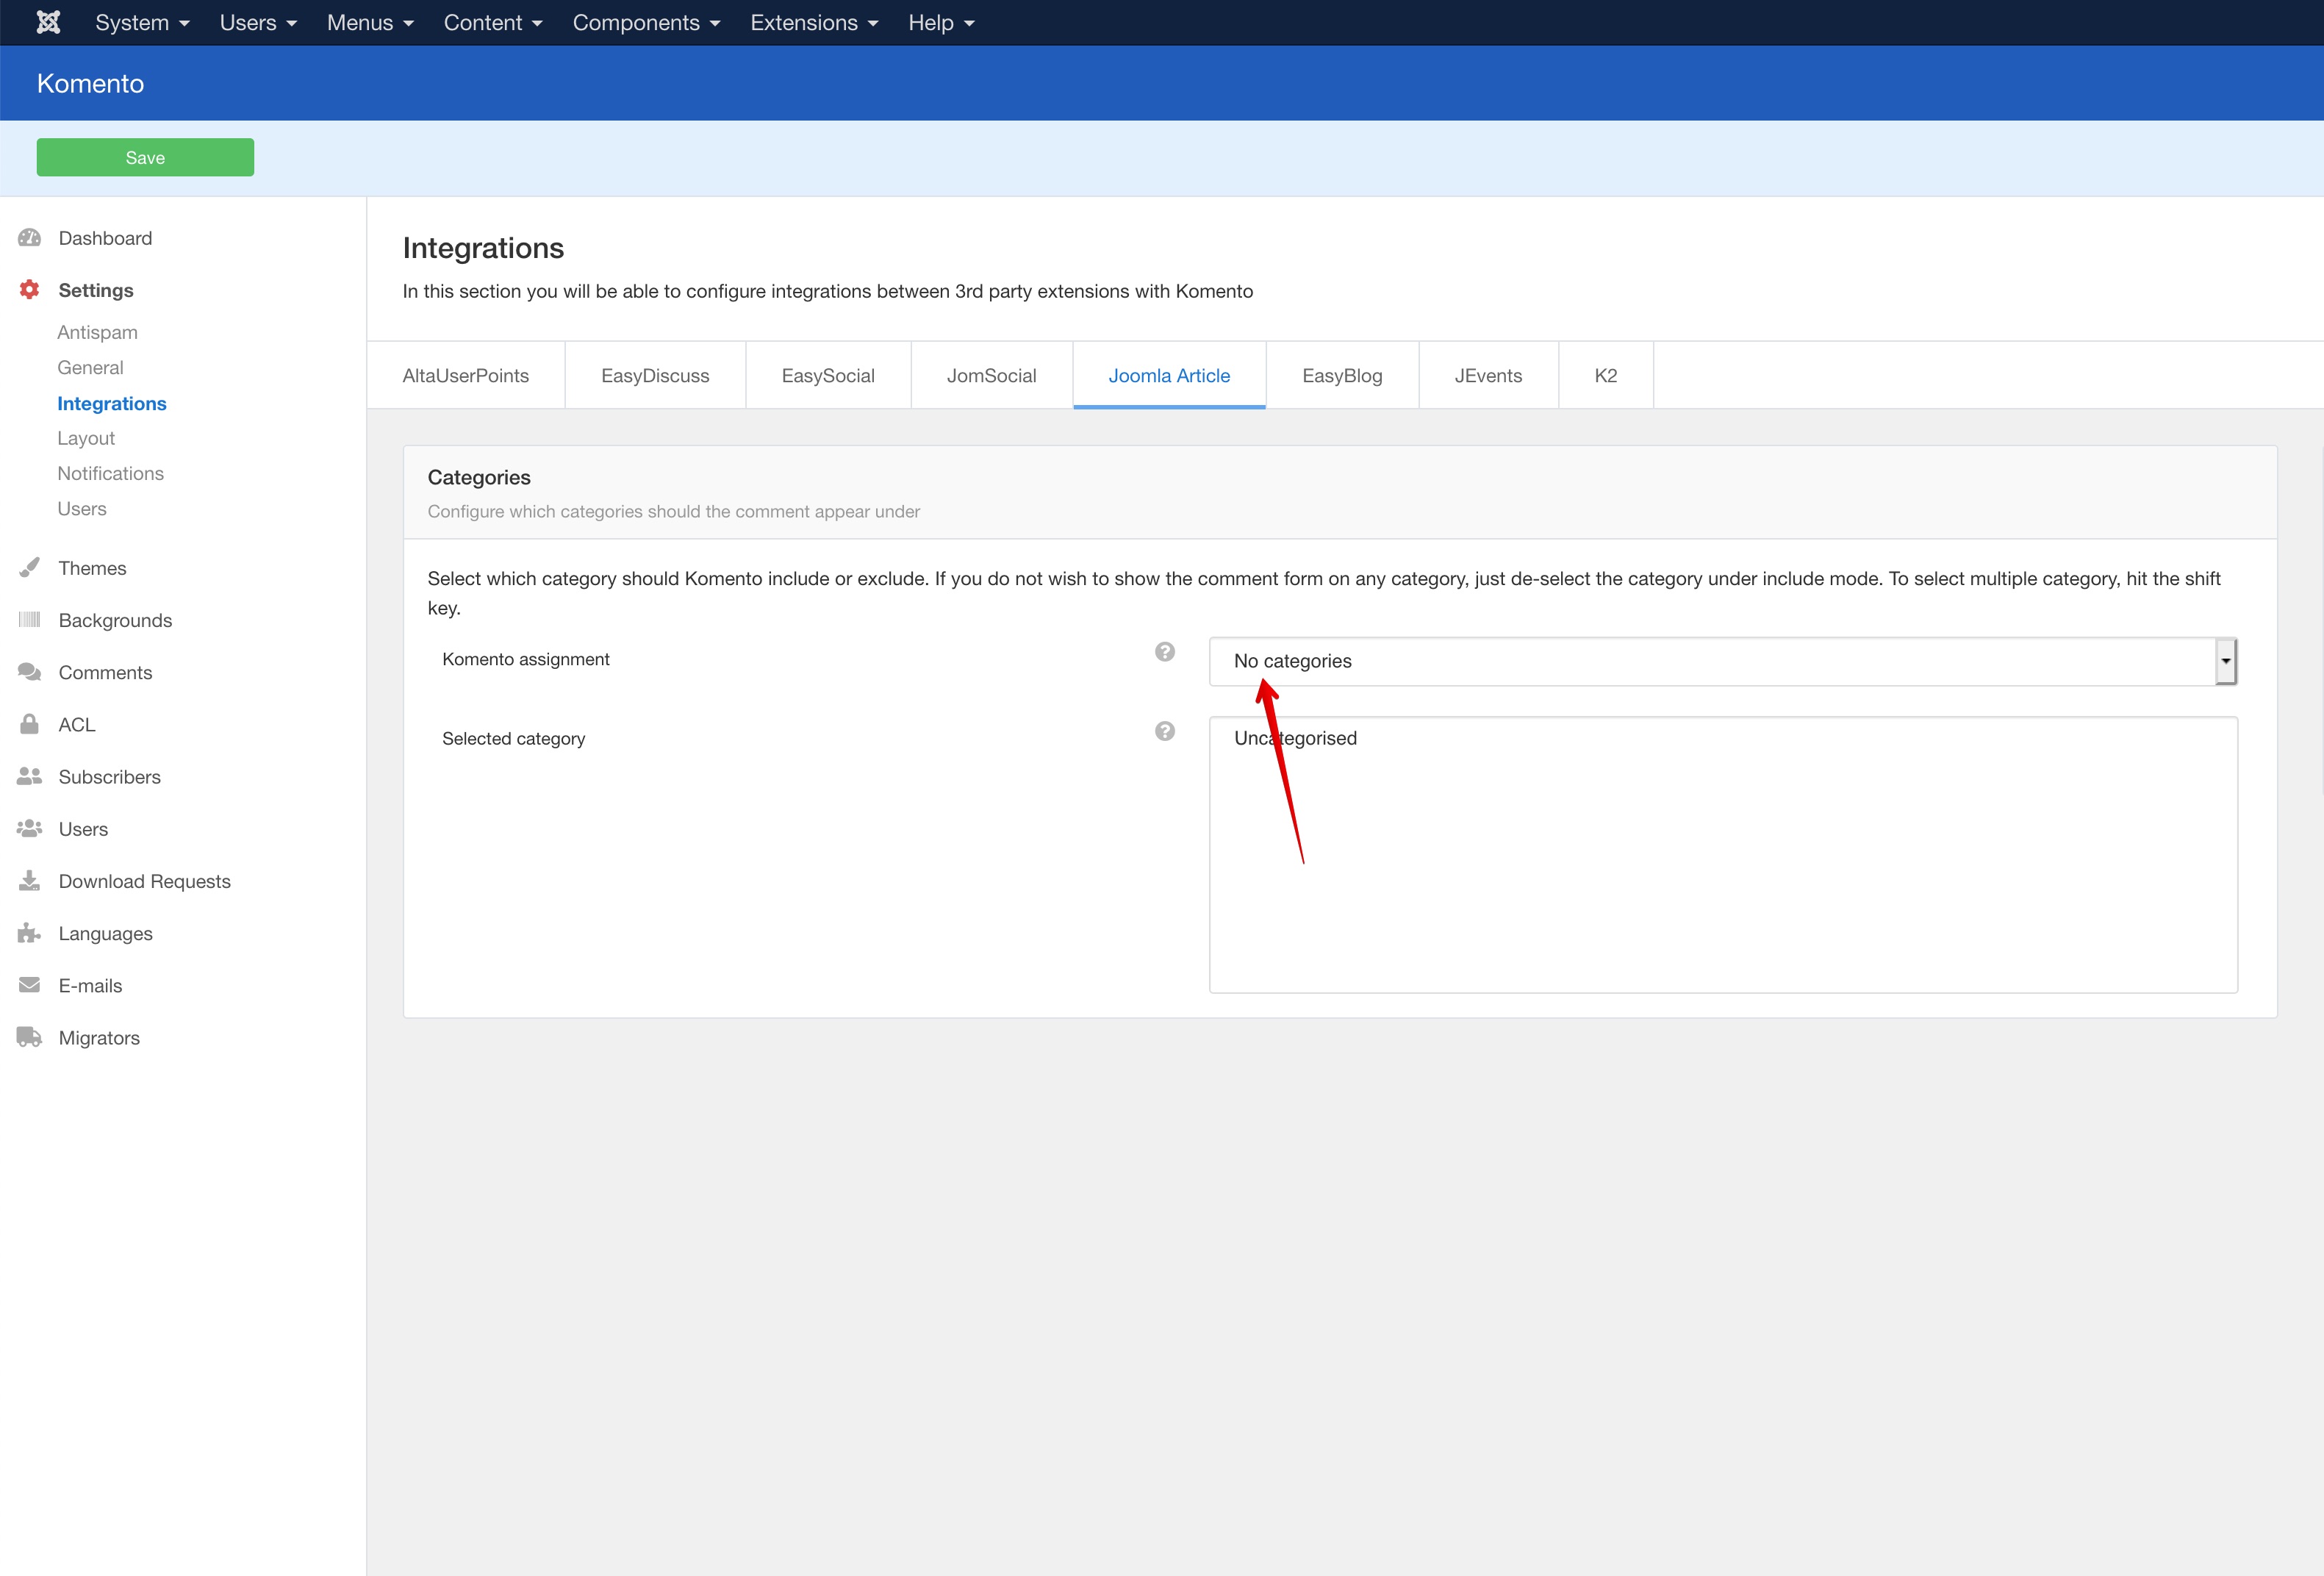The image size is (2324, 1576).
Task: Switch to the EasyDiscuss tab
Action: [x=655, y=375]
